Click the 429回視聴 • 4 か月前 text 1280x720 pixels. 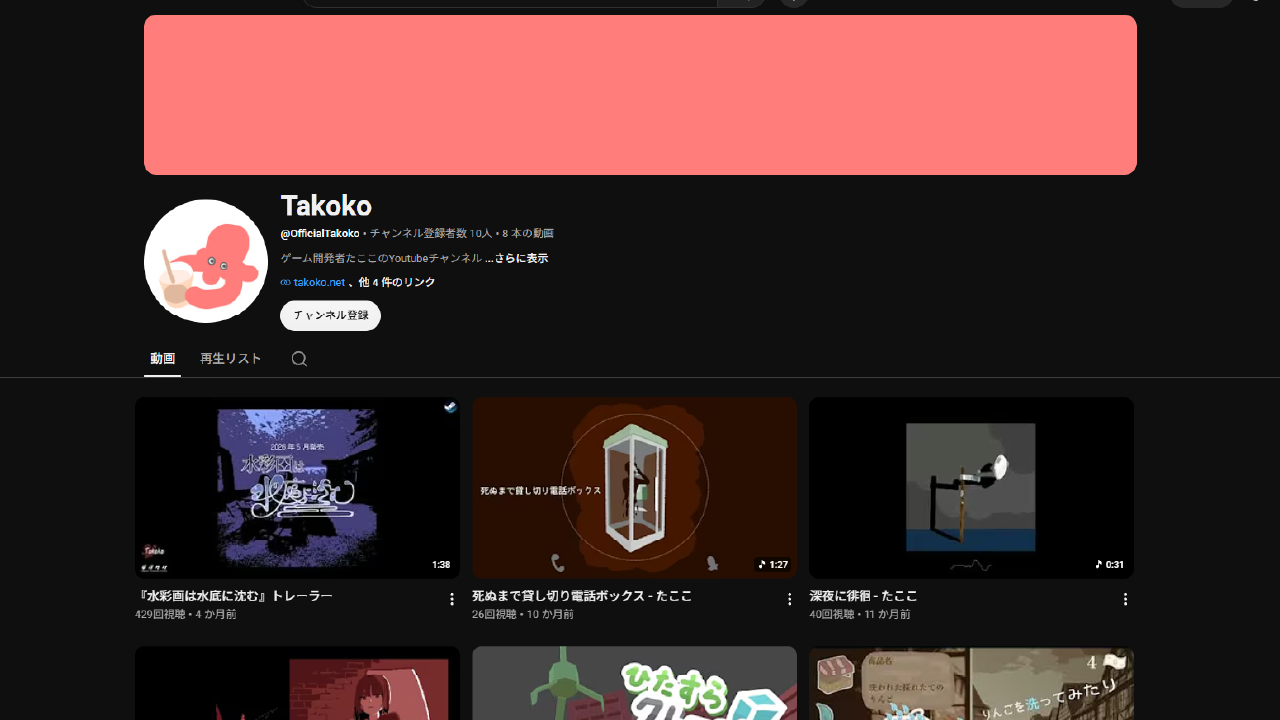click(186, 614)
